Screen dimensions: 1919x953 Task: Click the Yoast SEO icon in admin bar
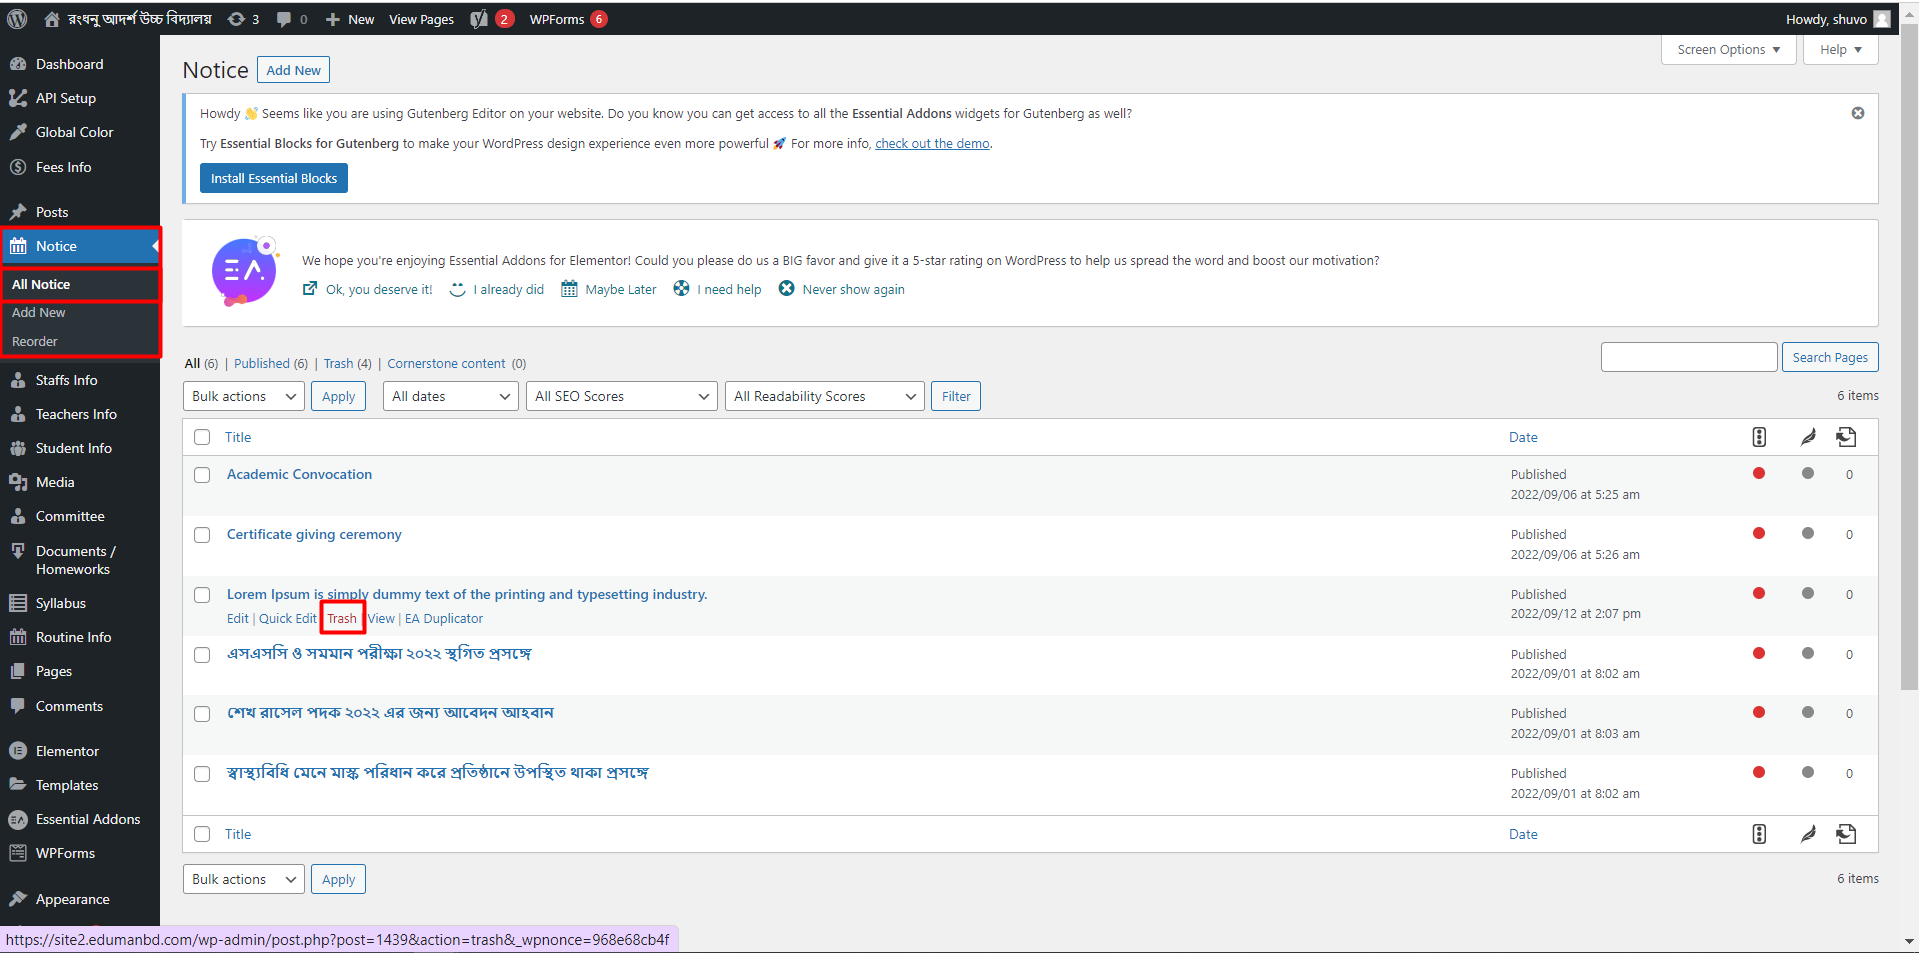pyautogui.click(x=480, y=19)
